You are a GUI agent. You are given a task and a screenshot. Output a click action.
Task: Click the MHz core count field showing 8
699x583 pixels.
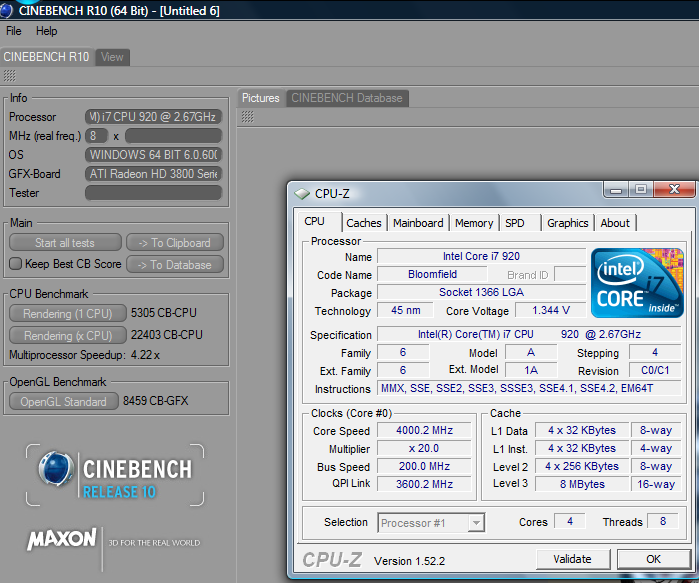pos(96,135)
